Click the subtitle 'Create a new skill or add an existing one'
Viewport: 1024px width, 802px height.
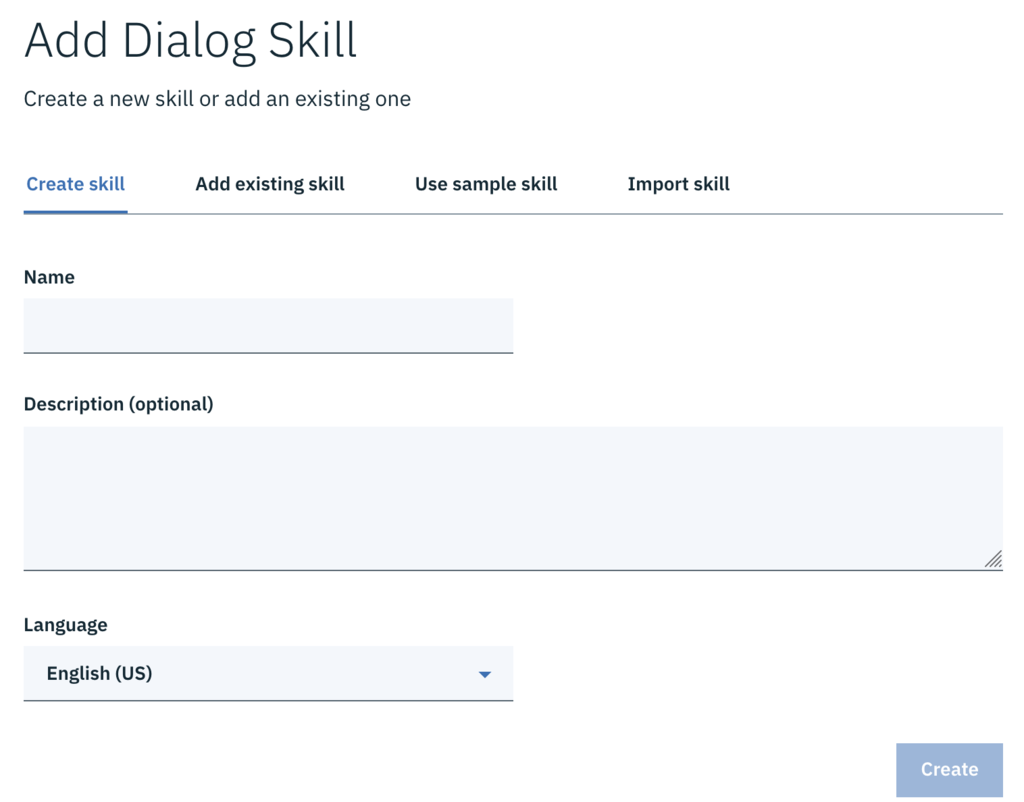pos(217,99)
